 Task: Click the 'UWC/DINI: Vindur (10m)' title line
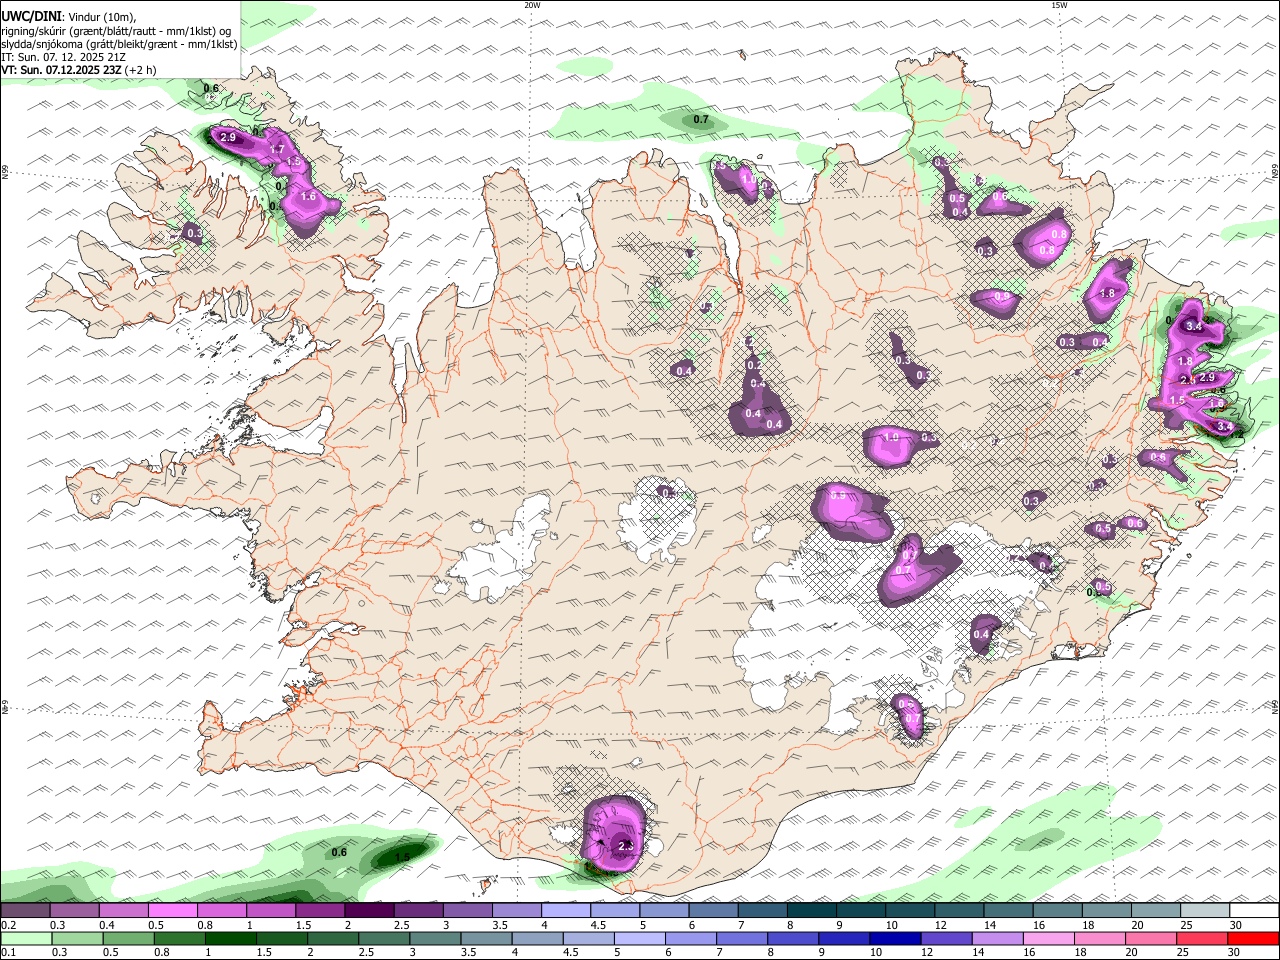coord(69,17)
